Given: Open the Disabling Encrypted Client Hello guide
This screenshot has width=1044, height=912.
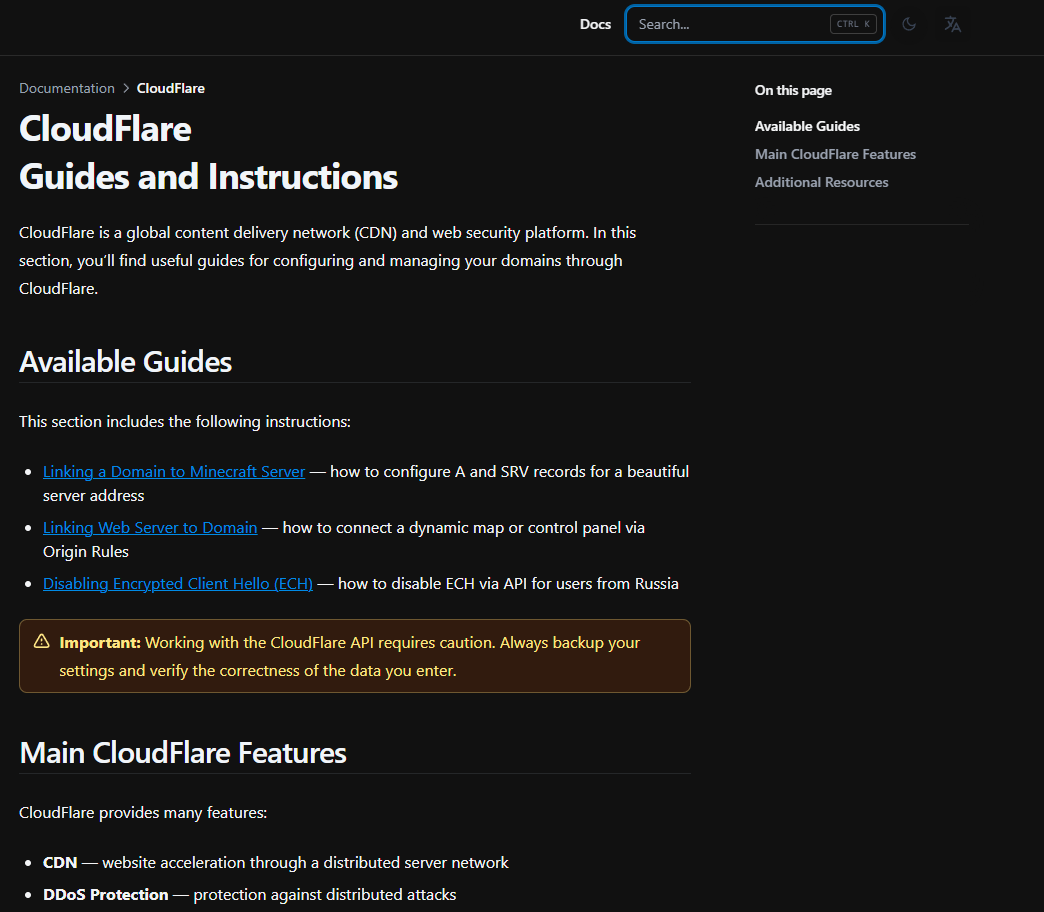Looking at the screenshot, I should click(177, 583).
